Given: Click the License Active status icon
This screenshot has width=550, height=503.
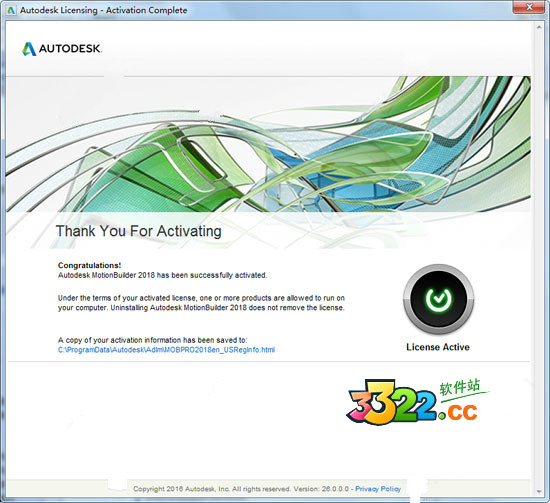Looking at the screenshot, I should pos(438,299).
